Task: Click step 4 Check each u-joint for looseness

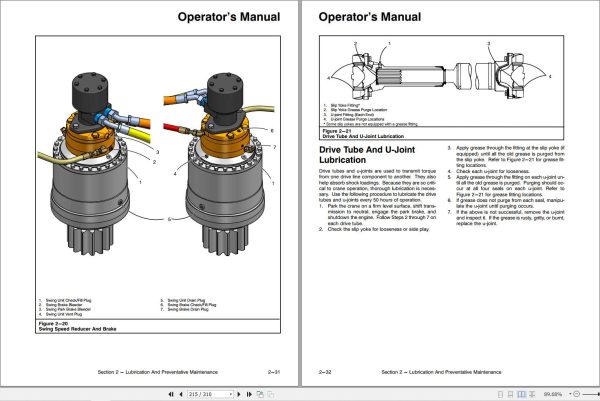Action: (493, 171)
